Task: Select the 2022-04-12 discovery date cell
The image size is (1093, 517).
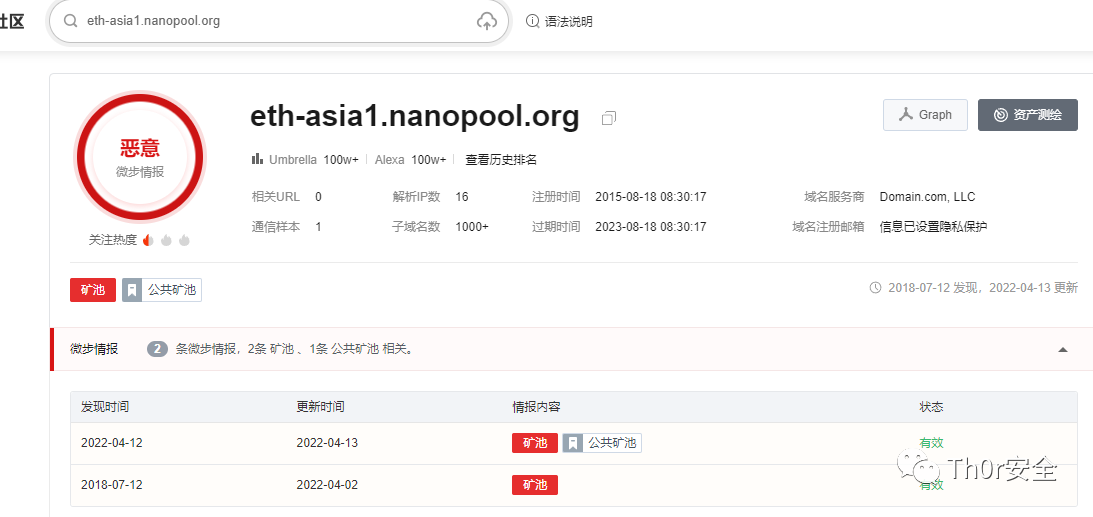Action: click(x=112, y=442)
